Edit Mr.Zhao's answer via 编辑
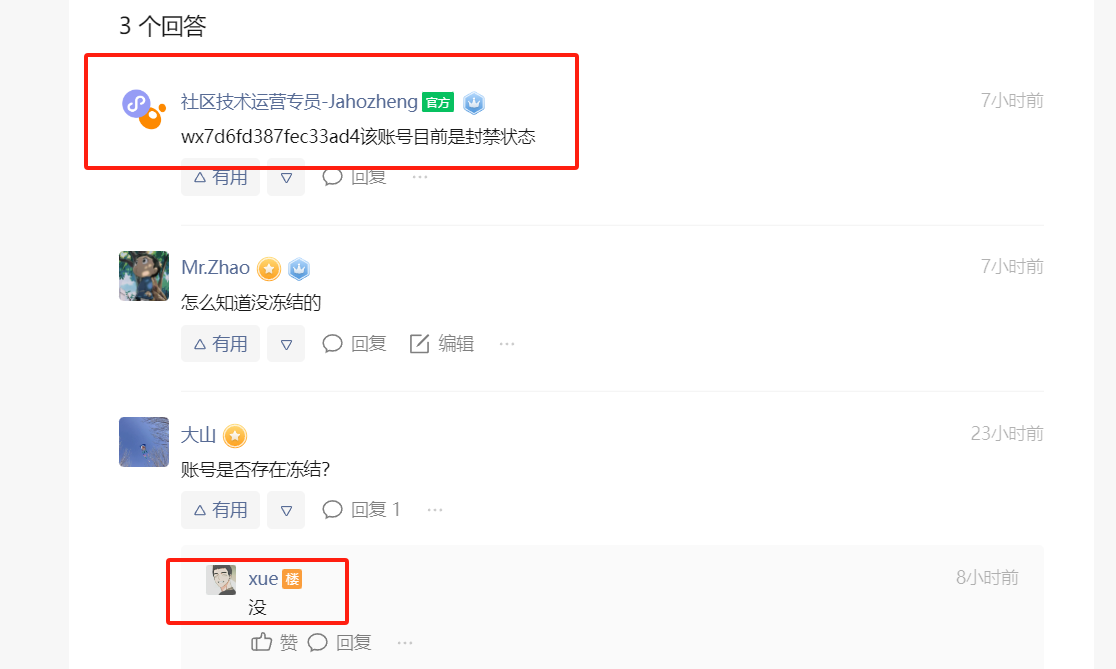The height and width of the screenshot is (669, 1116). click(x=442, y=344)
